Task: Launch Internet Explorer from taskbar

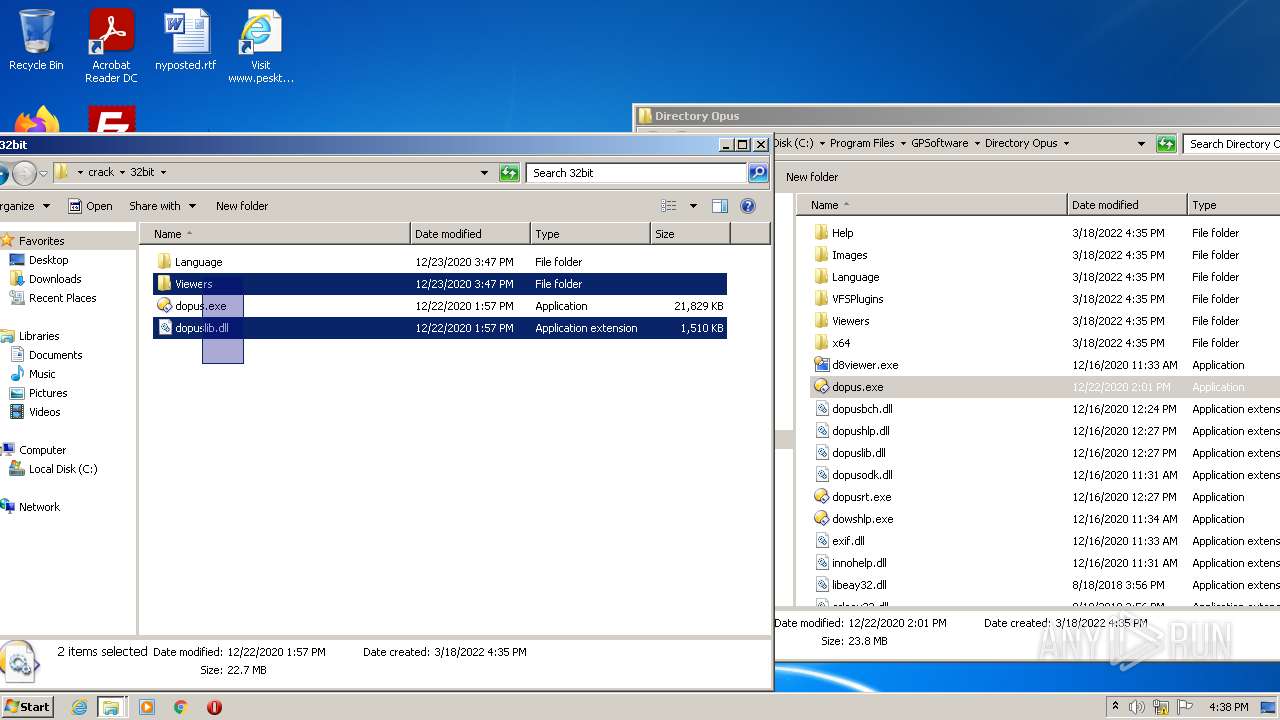Action: click(x=79, y=707)
